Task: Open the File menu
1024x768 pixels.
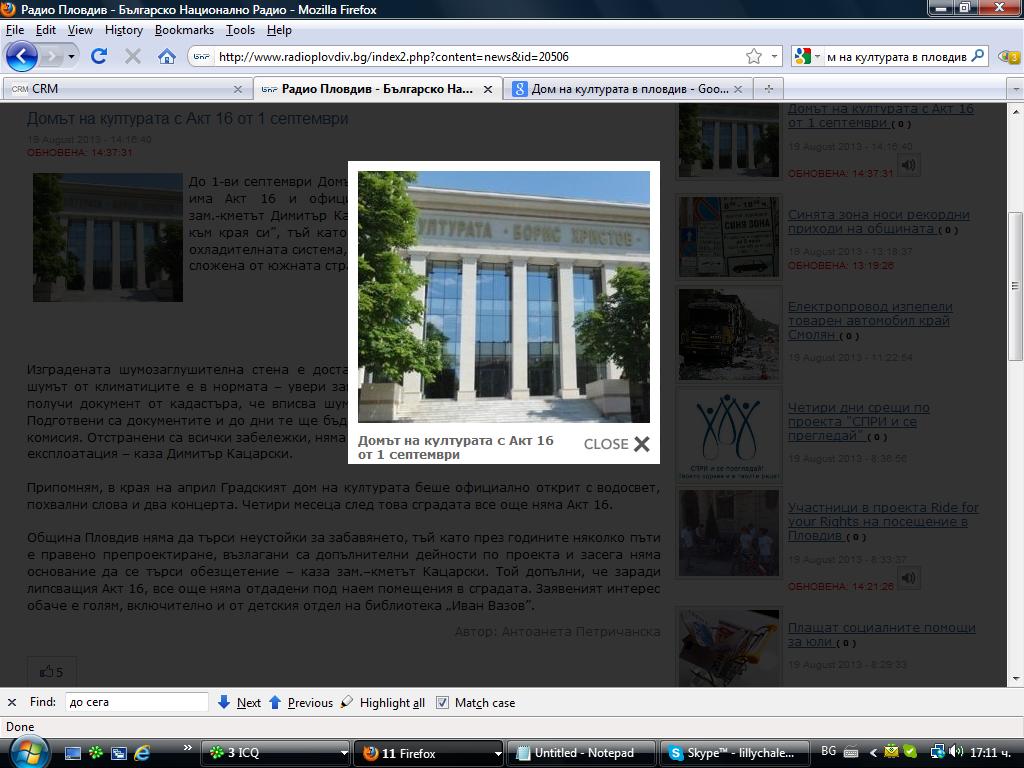Action: (x=15, y=30)
